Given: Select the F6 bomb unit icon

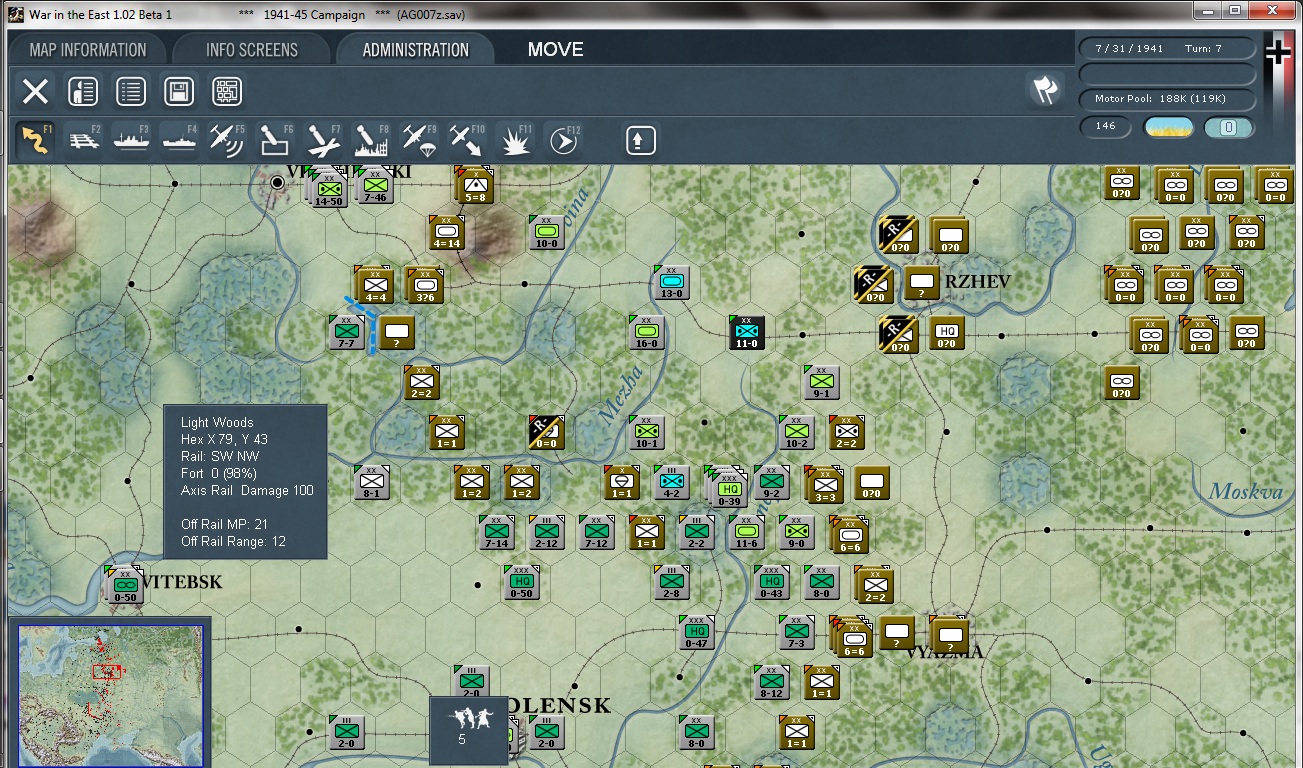Looking at the screenshot, I should (x=275, y=140).
